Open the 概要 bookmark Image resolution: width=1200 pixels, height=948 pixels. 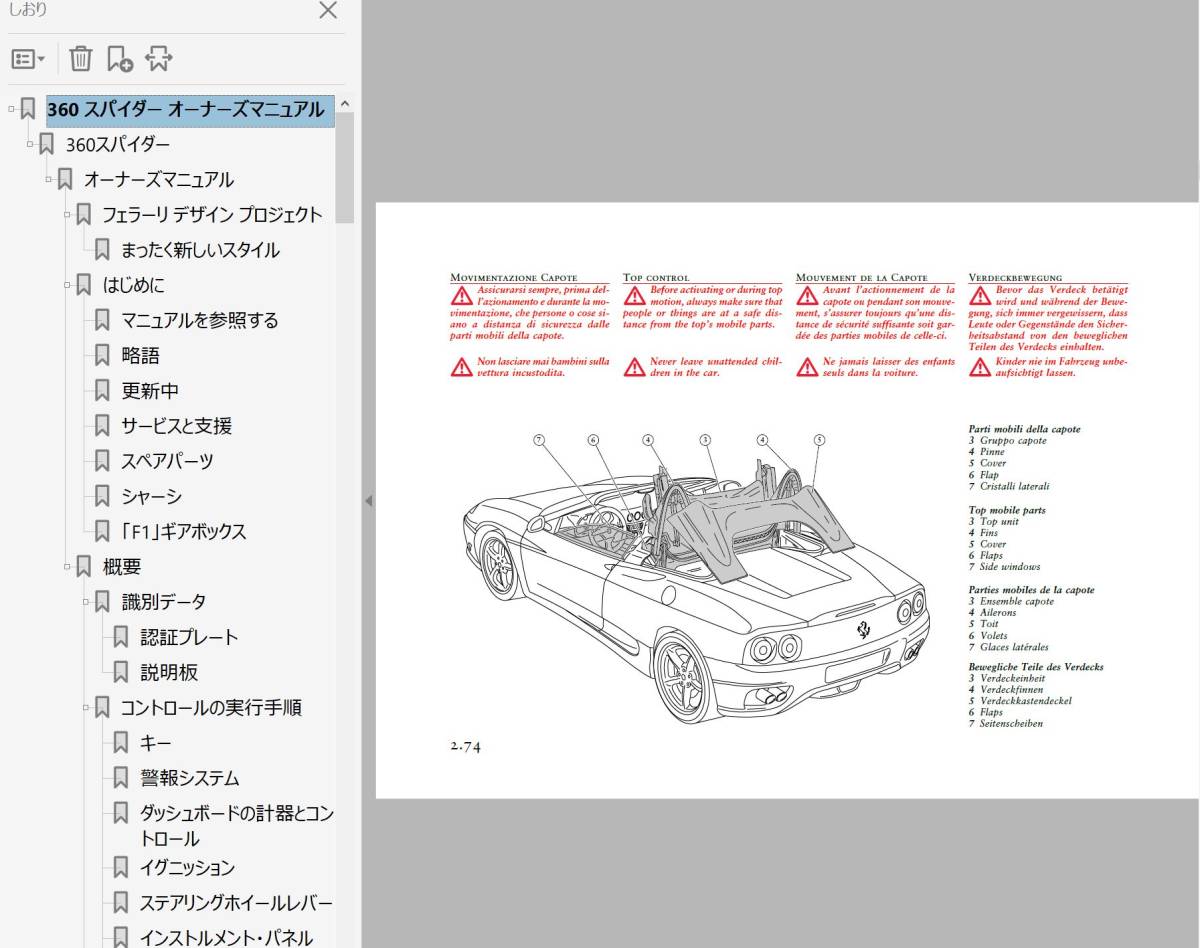point(122,567)
